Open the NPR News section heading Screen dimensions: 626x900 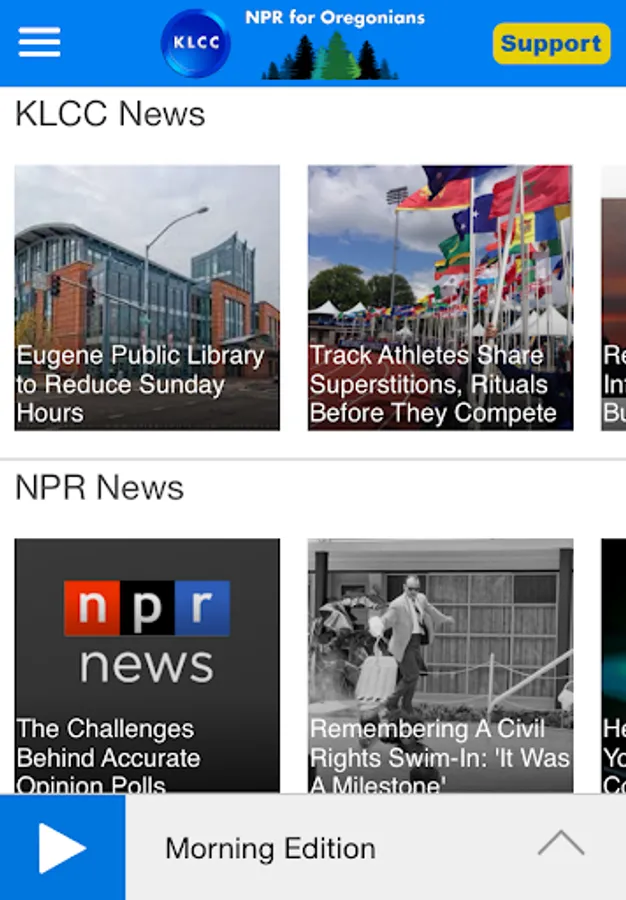click(99, 488)
